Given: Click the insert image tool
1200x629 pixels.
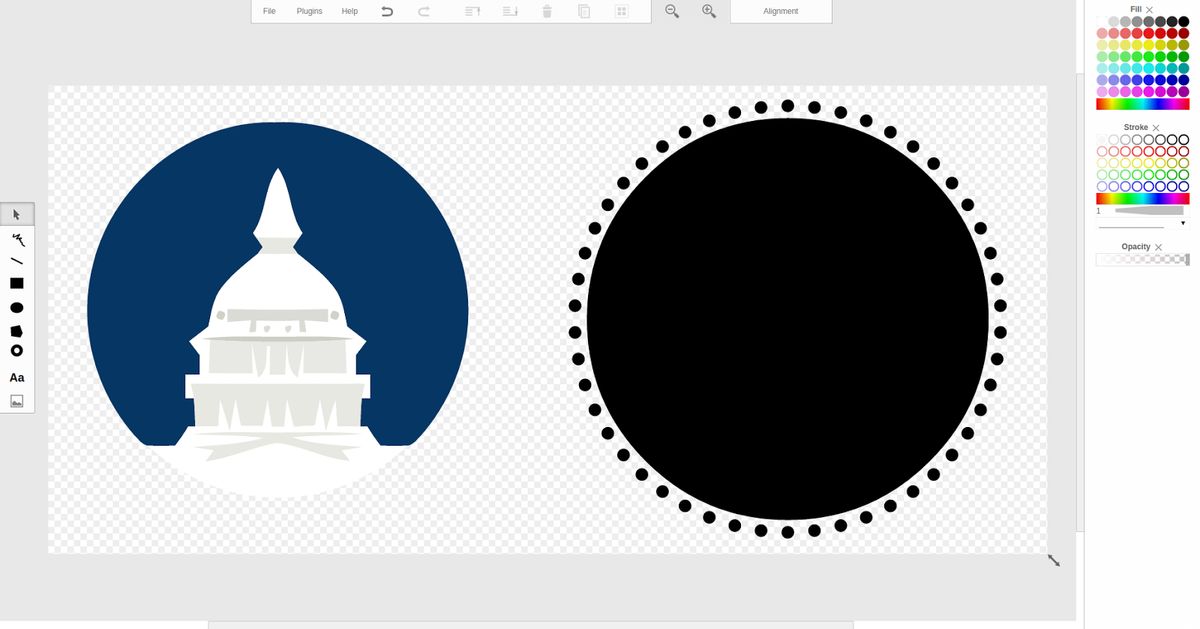Looking at the screenshot, I should point(17,401).
